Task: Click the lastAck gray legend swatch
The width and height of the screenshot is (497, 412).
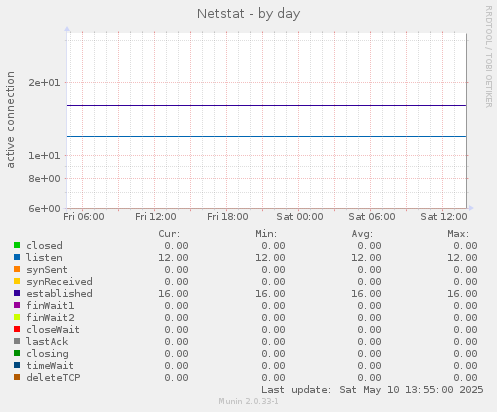Action: 17,341
